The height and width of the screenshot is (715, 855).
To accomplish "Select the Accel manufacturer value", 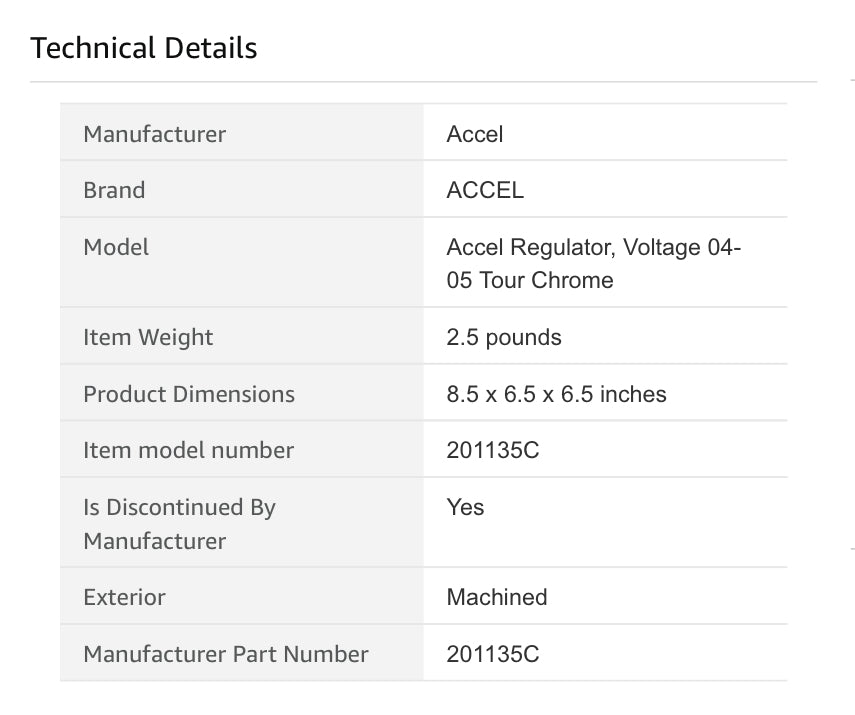I will click(x=475, y=134).
